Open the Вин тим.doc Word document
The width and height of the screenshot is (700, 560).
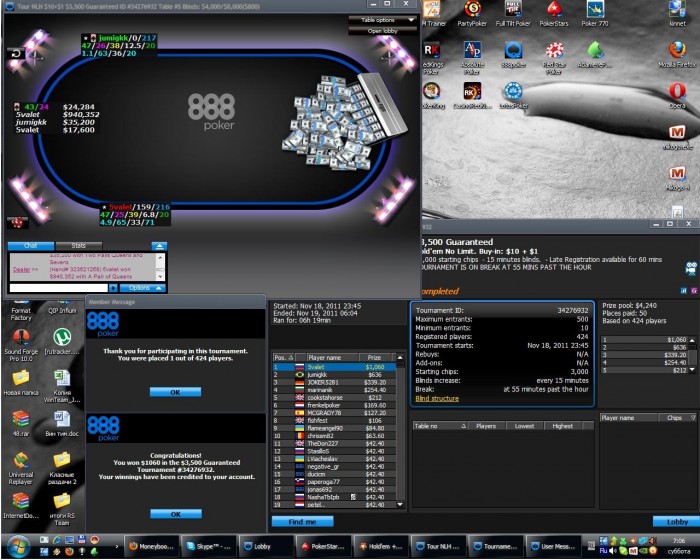[62, 423]
